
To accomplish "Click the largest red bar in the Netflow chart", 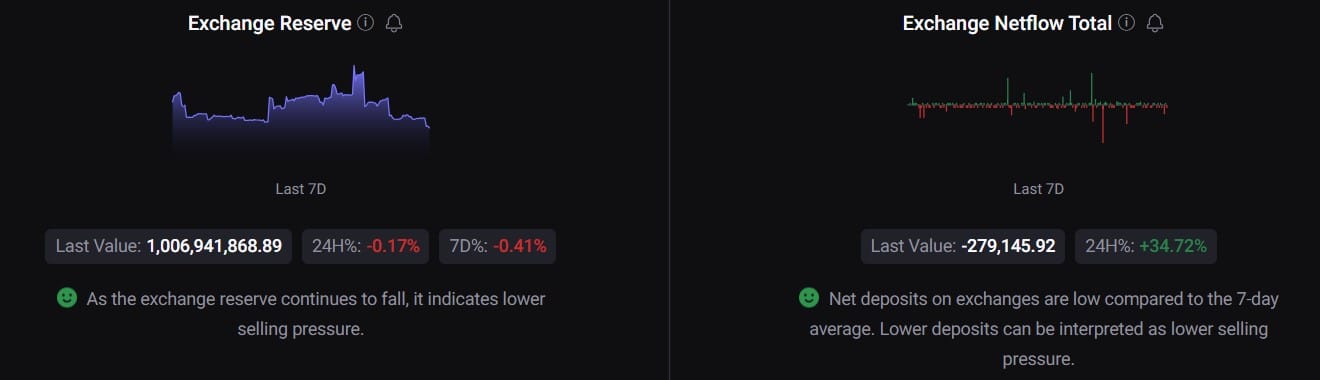I will coord(1103,124).
